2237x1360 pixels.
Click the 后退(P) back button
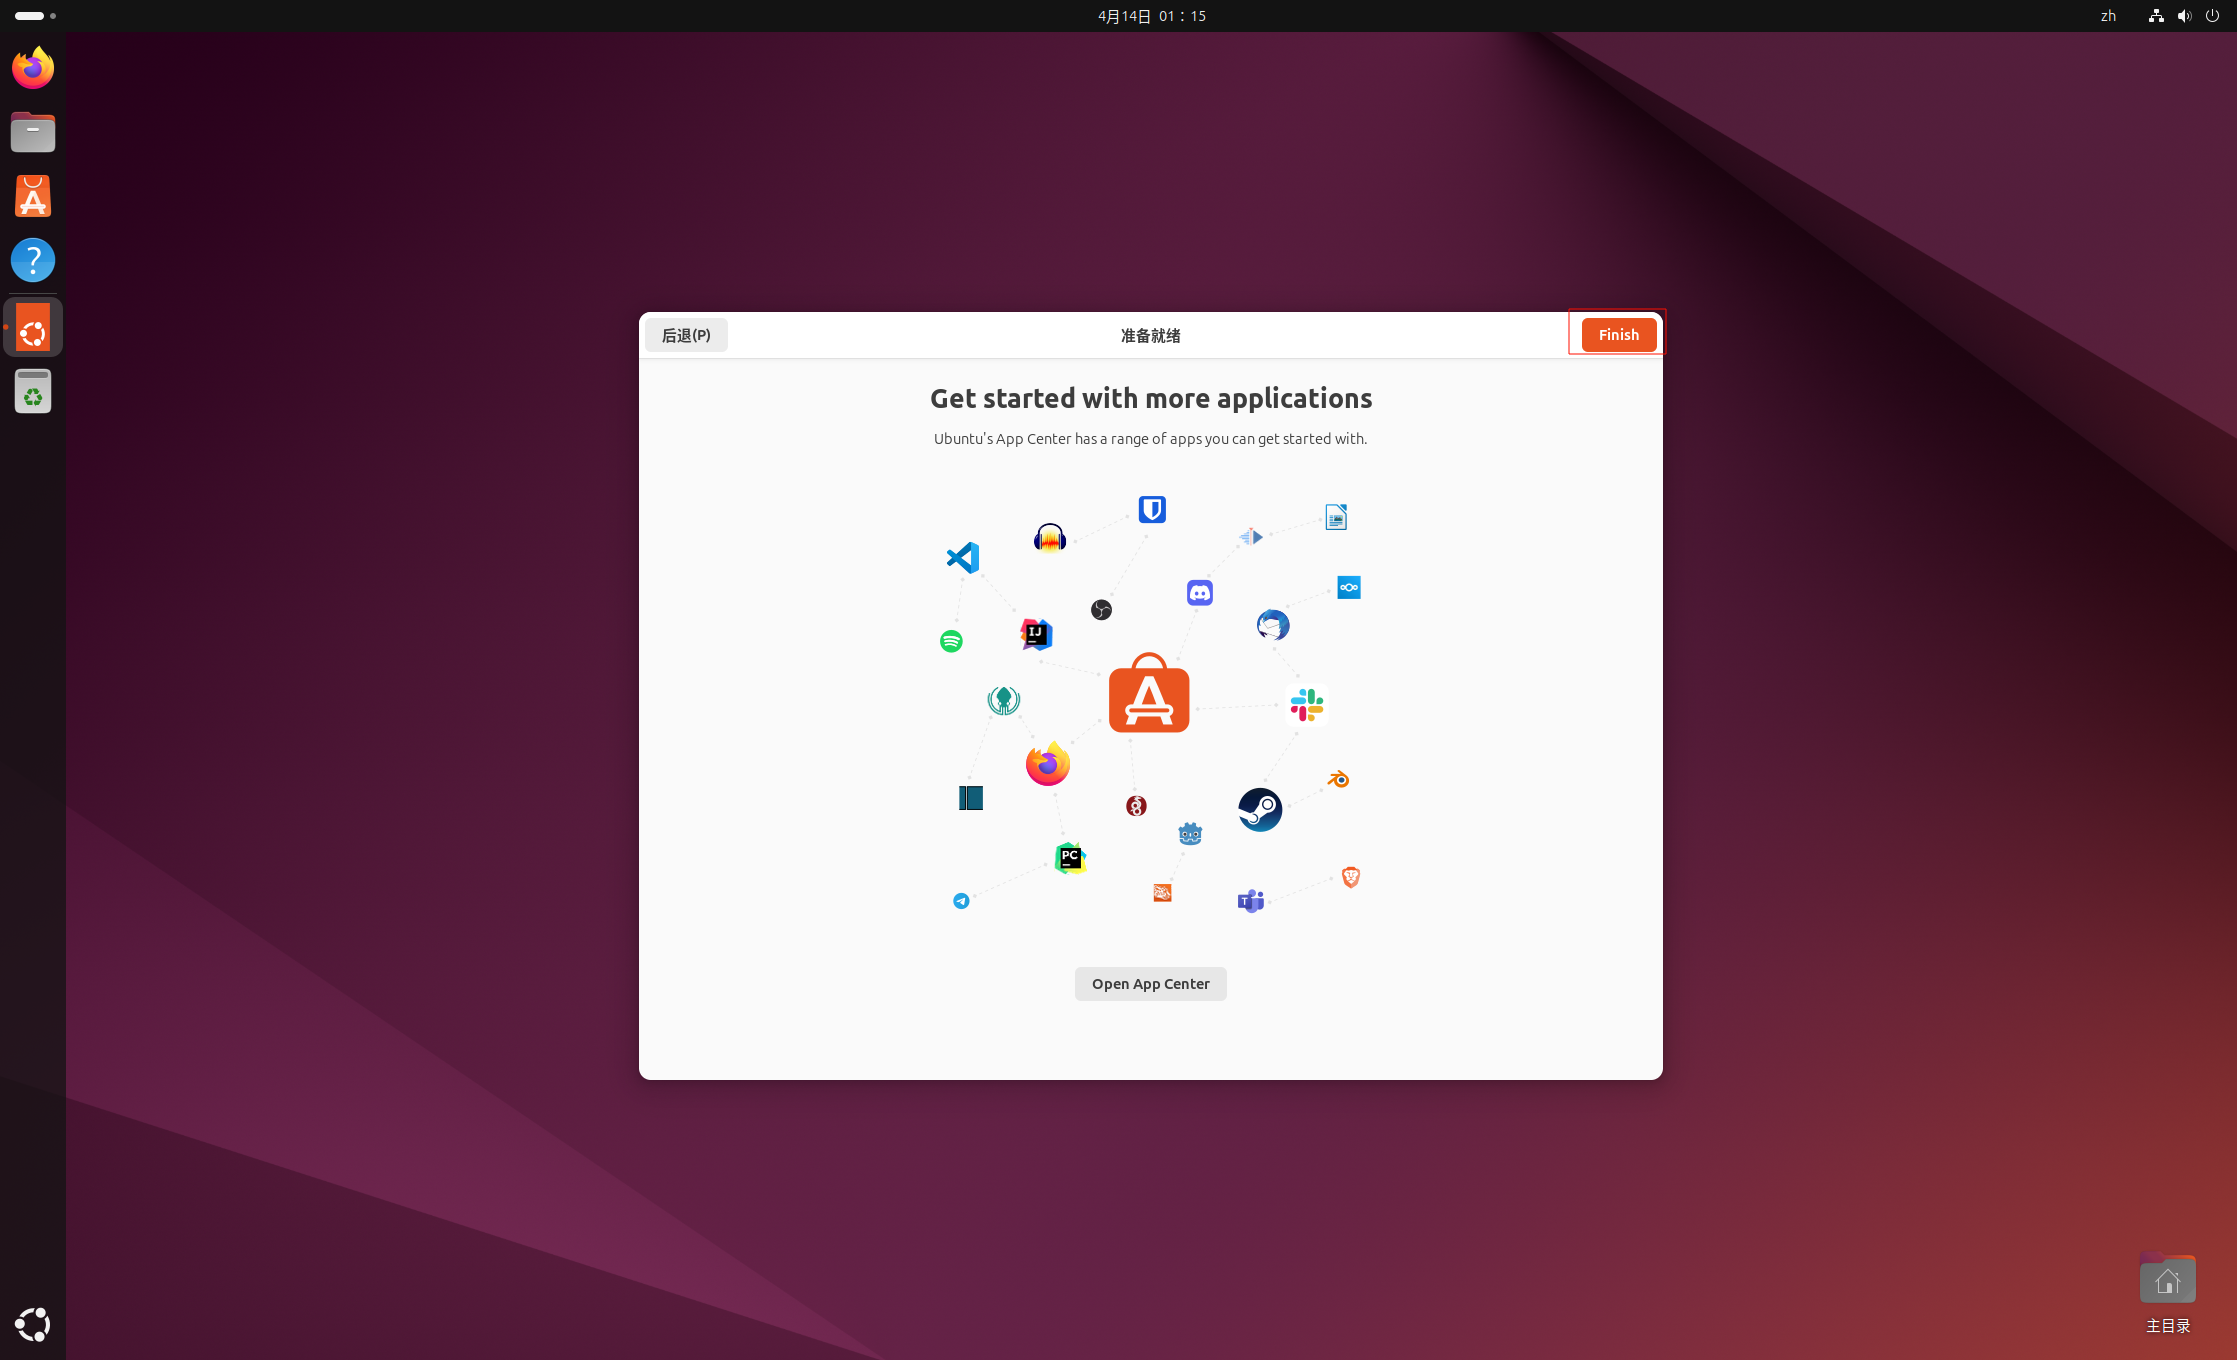pyautogui.click(x=686, y=335)
